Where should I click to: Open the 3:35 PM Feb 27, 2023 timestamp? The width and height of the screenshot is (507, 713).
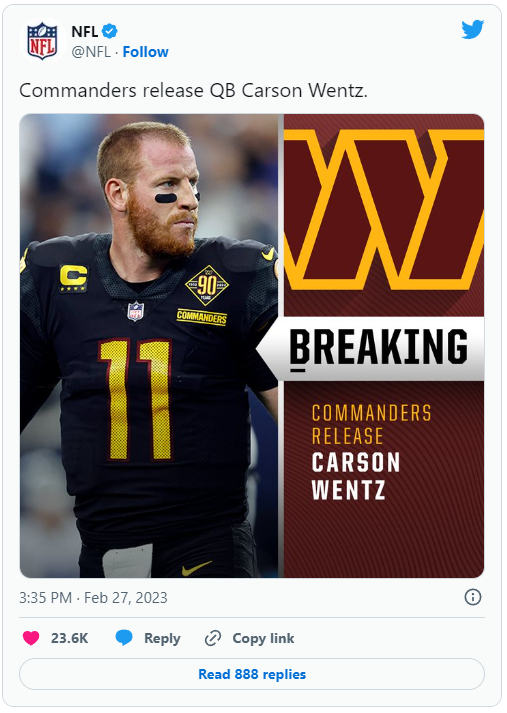pos(93,598)
